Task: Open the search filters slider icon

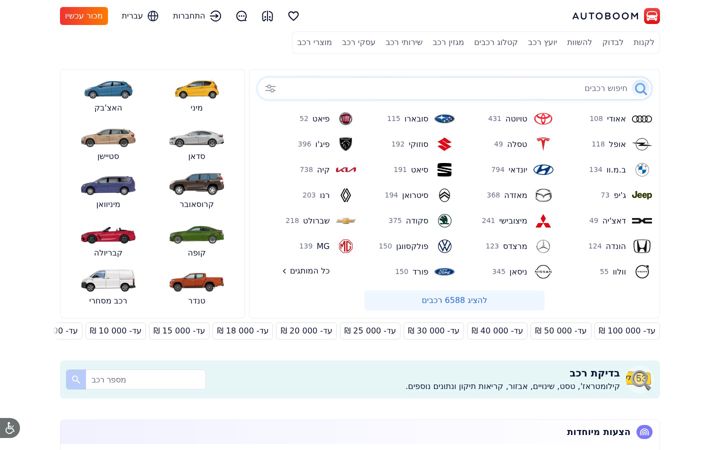Action: coord(270,89)
